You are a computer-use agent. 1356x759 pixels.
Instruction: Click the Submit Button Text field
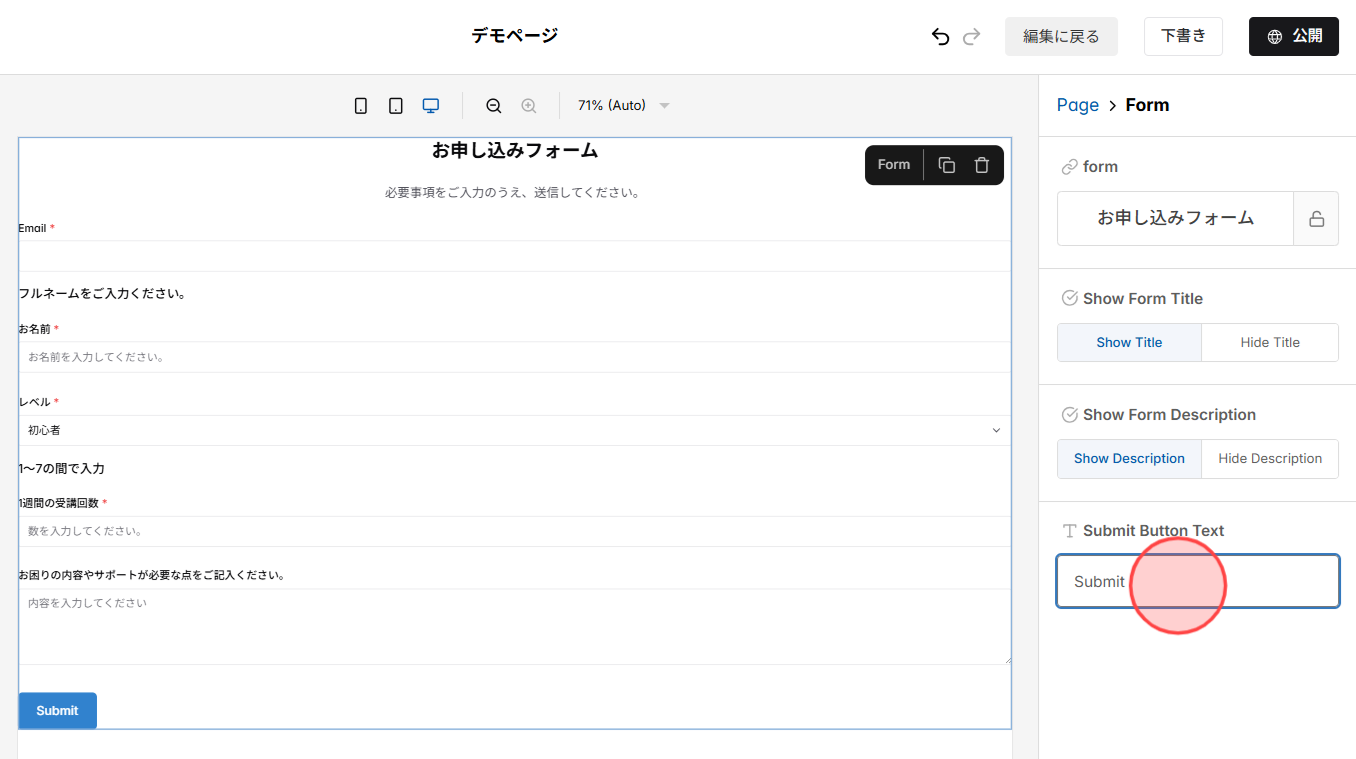click(1197, 581)
